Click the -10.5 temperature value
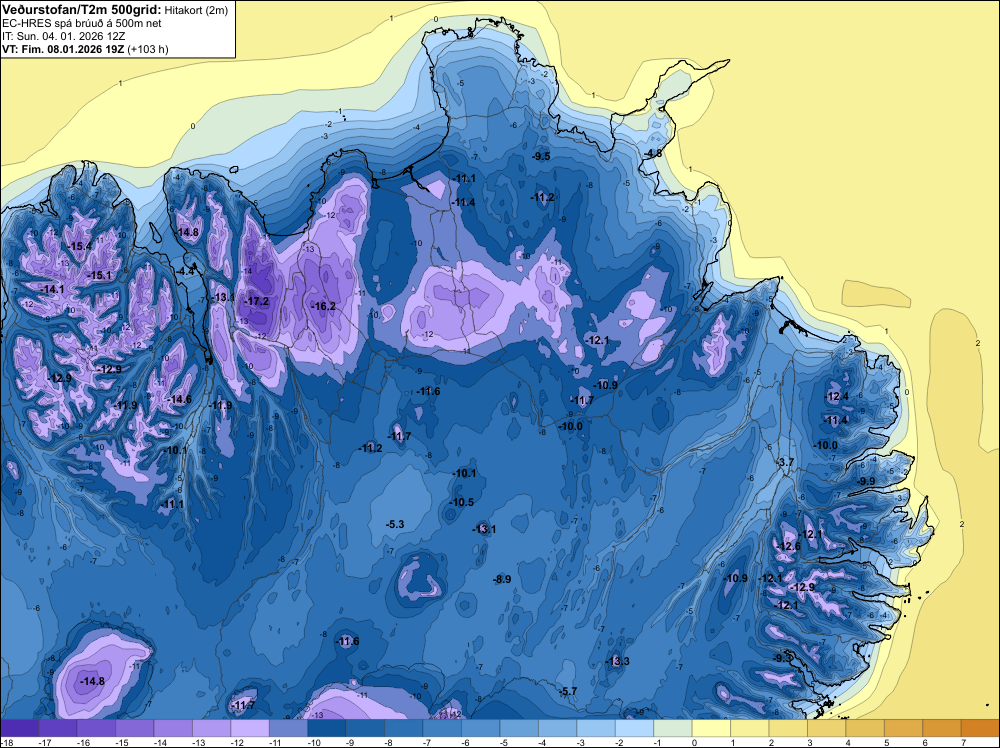The width and height of the screenshot is (1000, 748). coord(462,502)
